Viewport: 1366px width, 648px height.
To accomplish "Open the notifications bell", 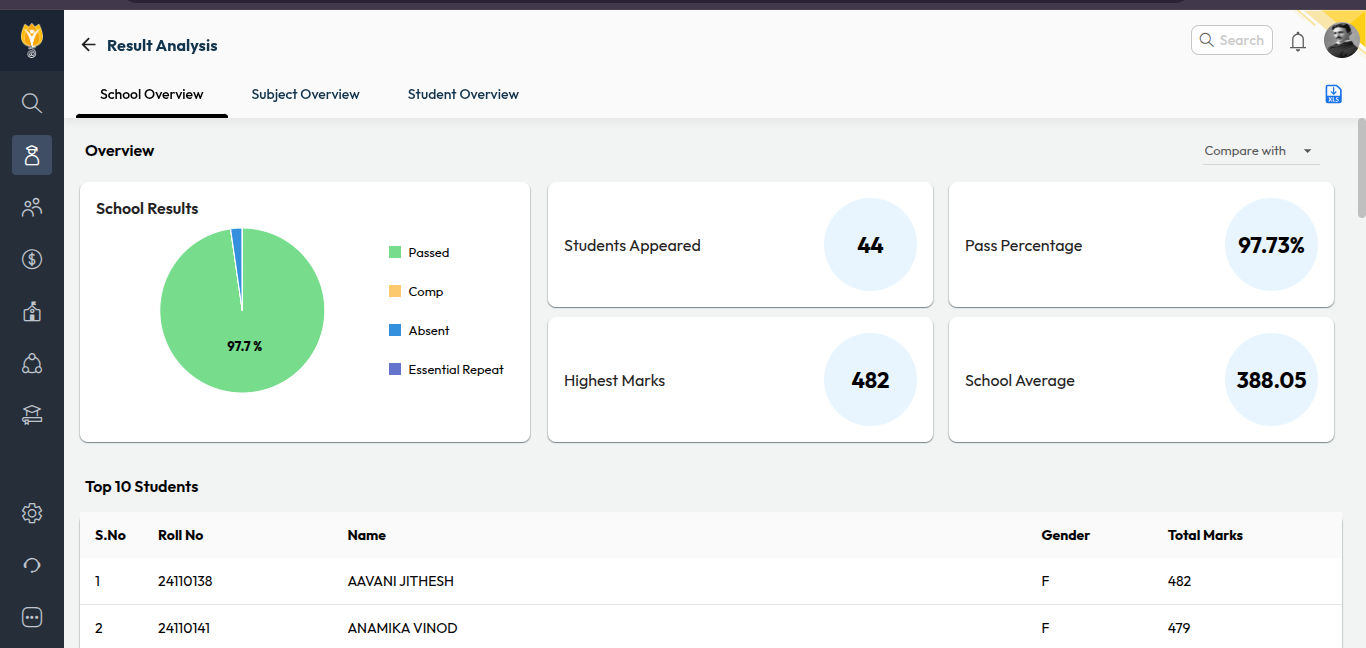I will click(x=1298, y=41).
